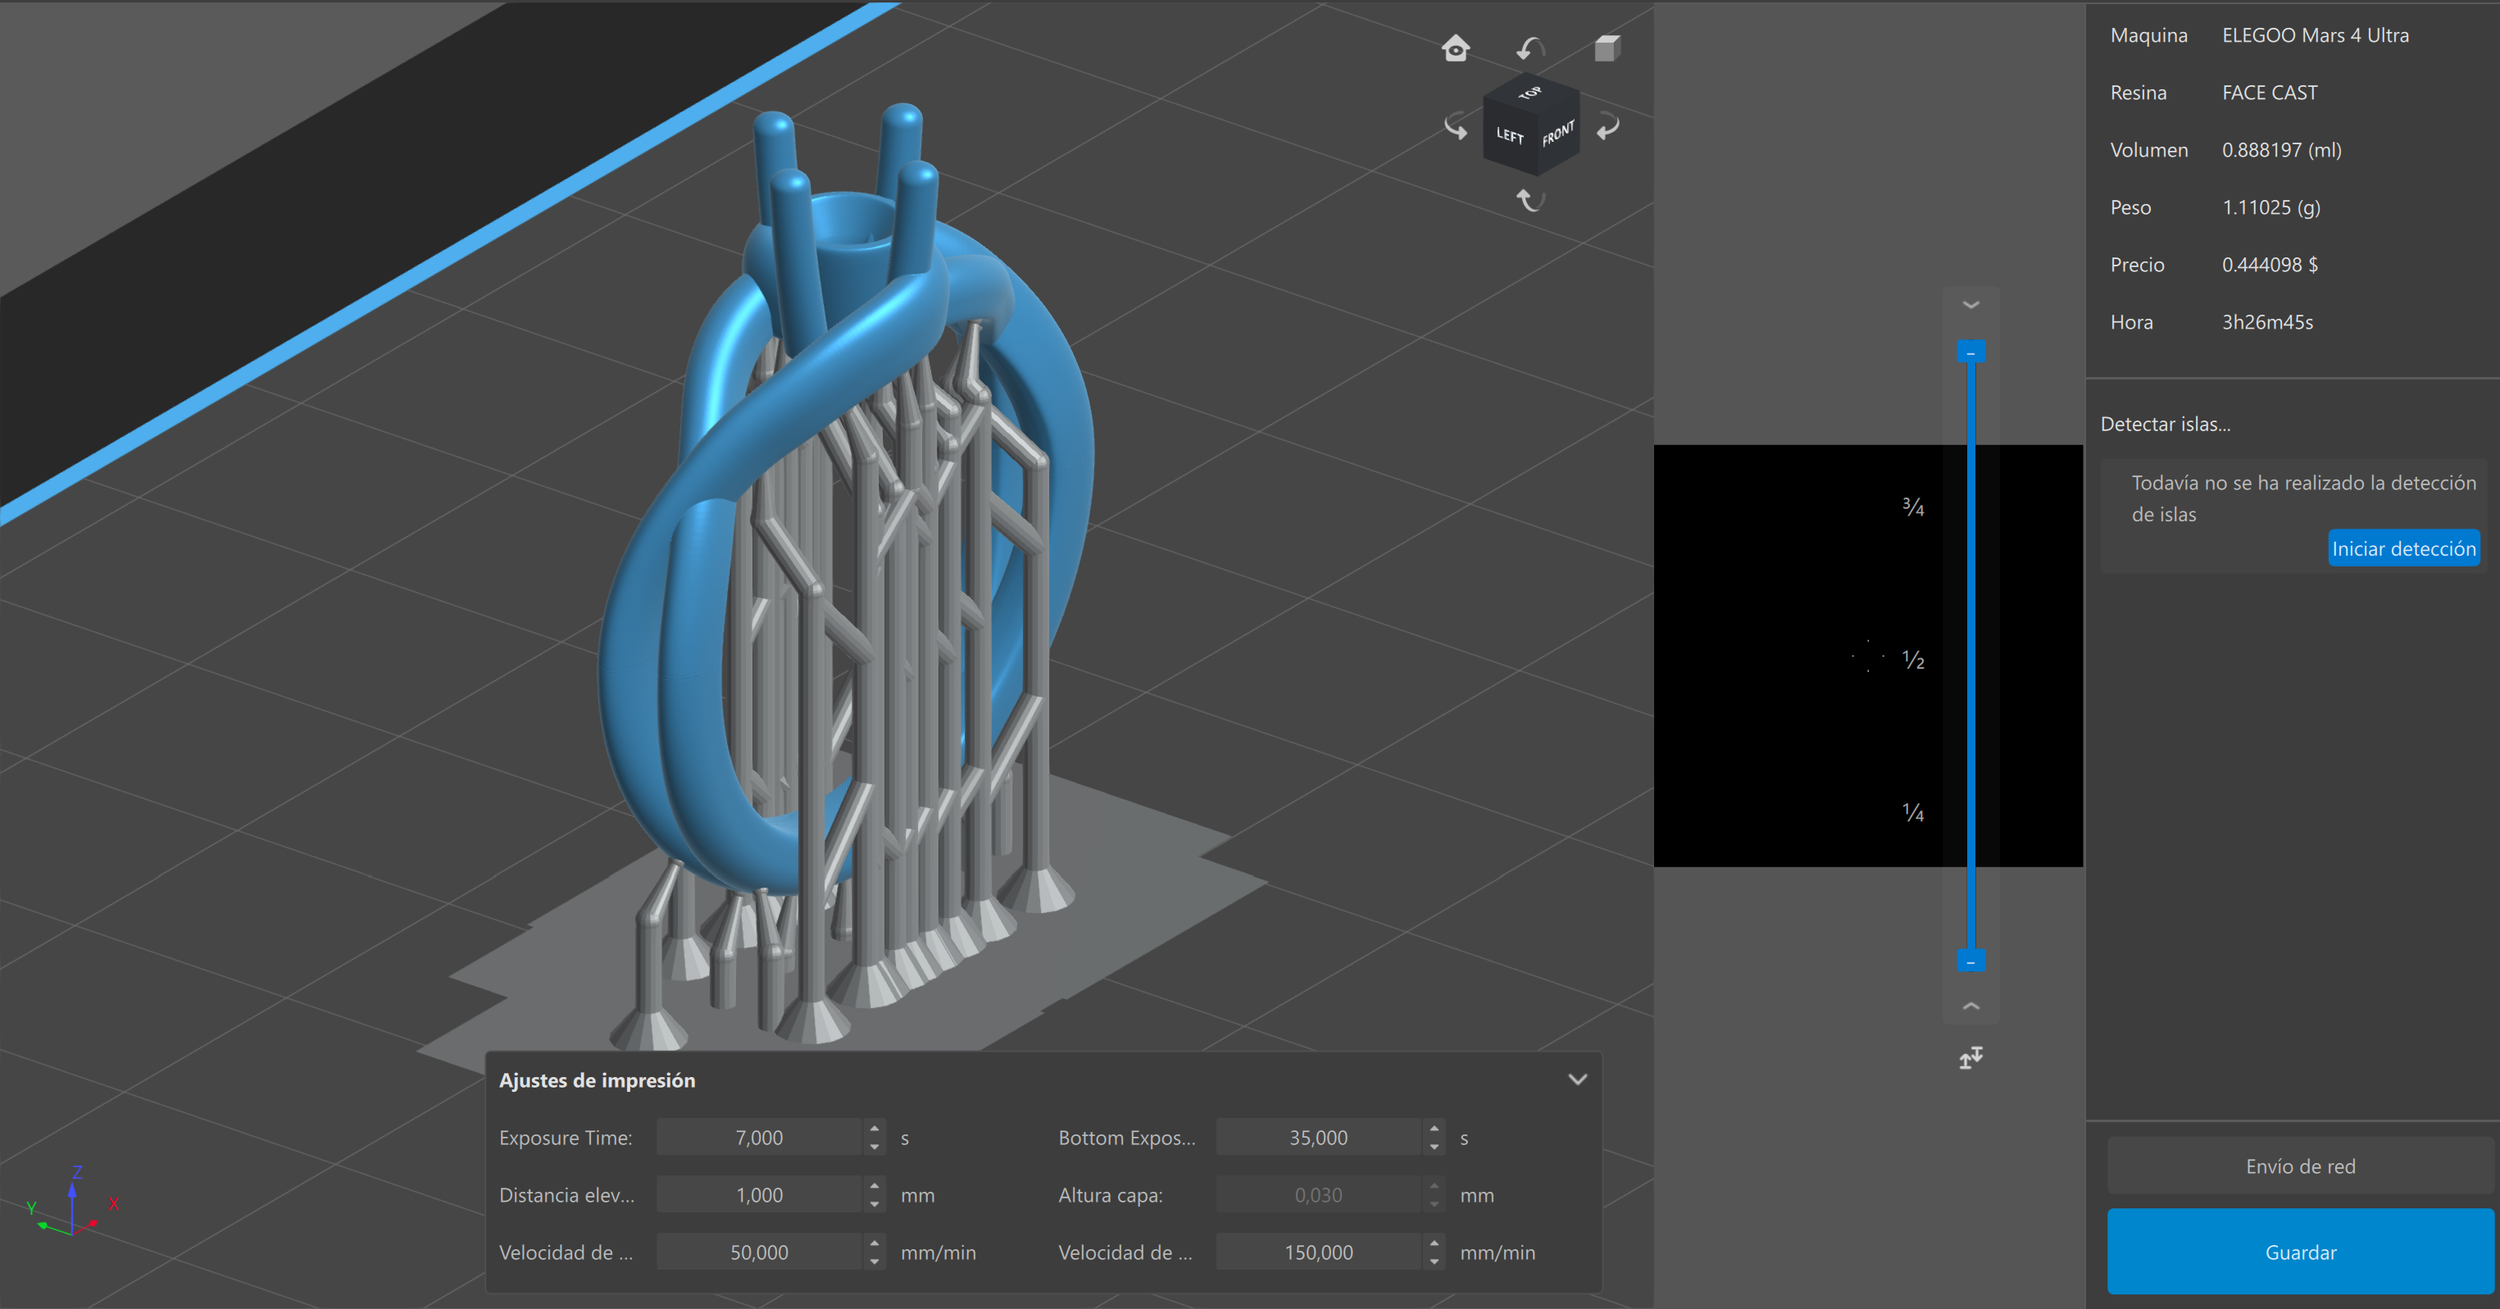Rotate view using the arrow right of the cube
2500x1309 pixels.
(x=1608, y=127)
